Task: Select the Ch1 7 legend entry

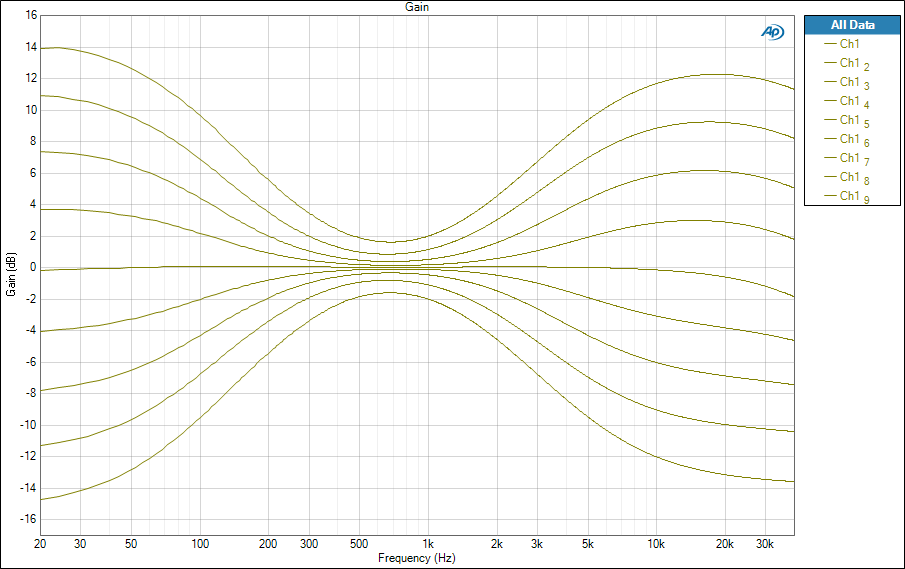Action: [x=847, y=159]
